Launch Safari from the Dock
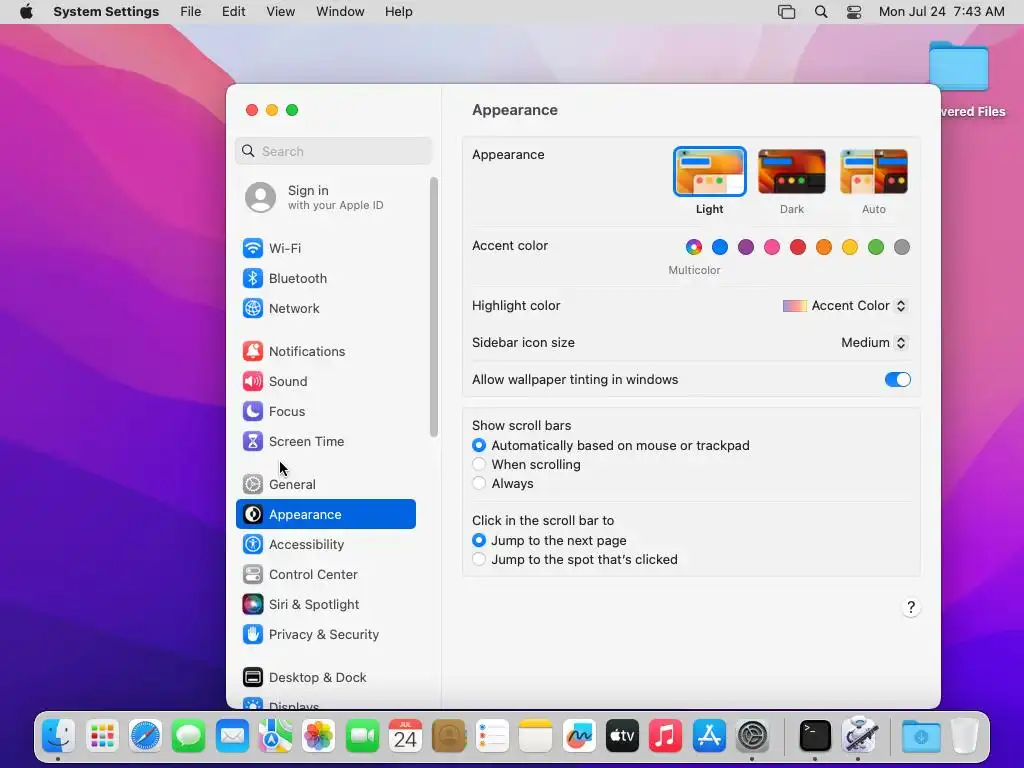Viewport: 1024px width, 768px height. click(145, 737)
